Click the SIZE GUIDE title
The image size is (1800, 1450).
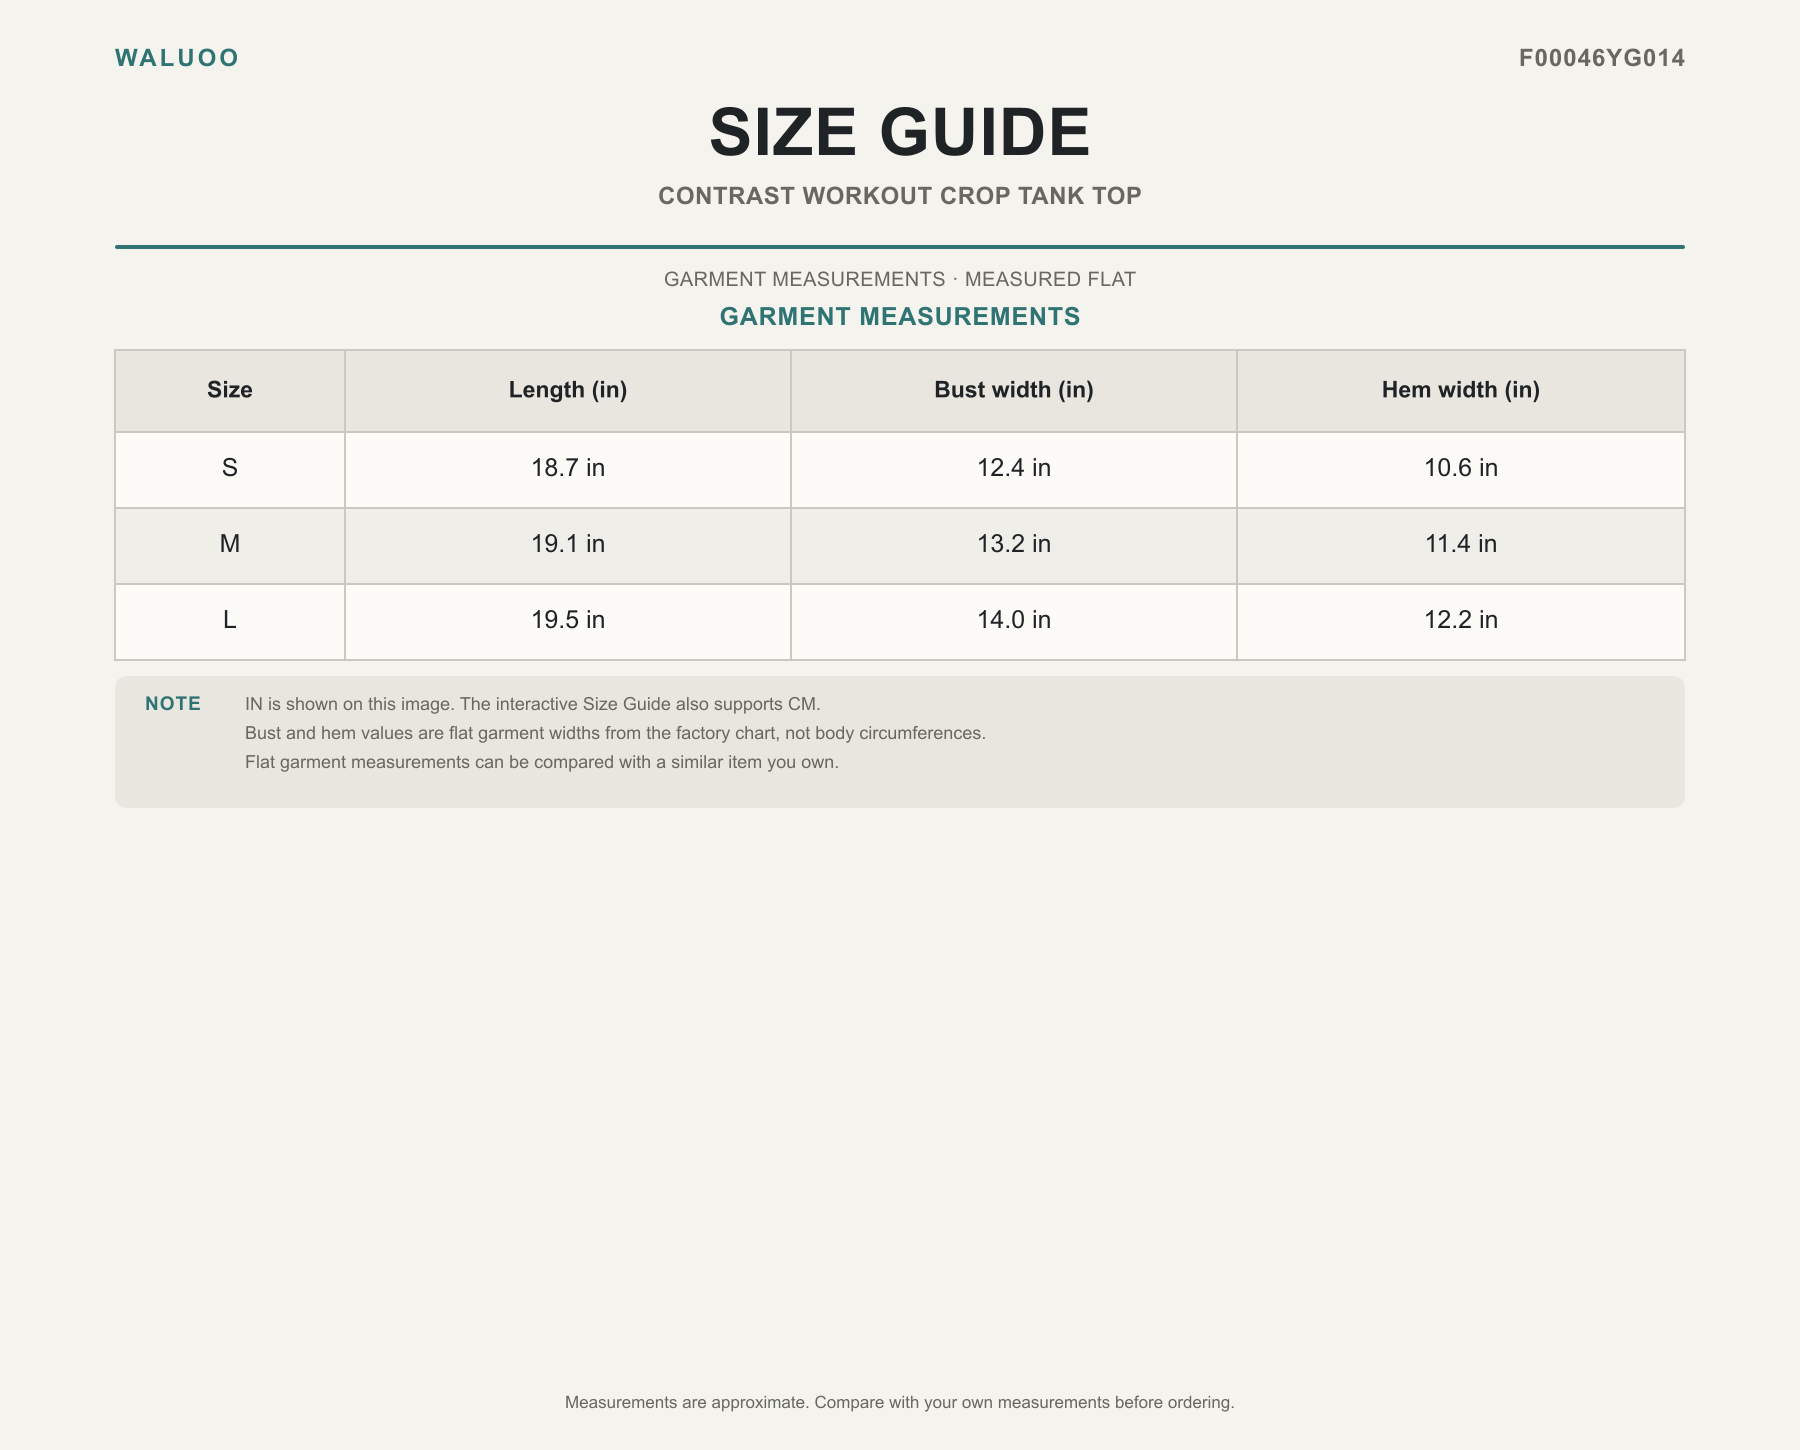coord(900,132)
